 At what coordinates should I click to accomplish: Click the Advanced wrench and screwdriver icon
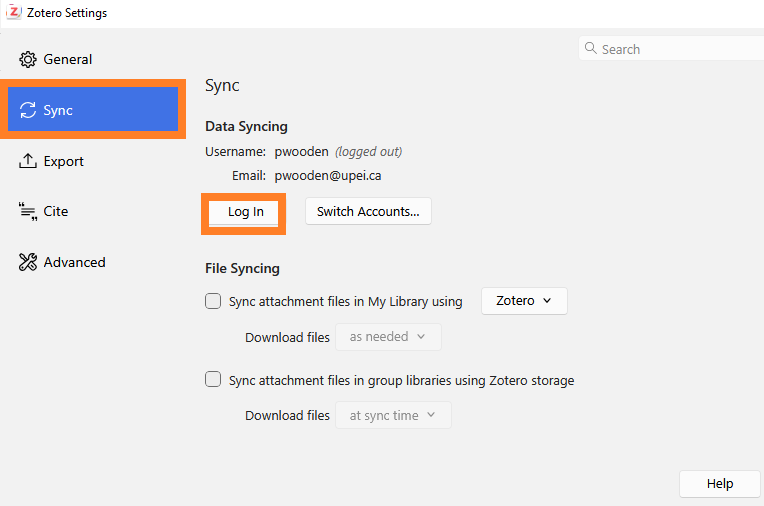[x=28, y=262]
